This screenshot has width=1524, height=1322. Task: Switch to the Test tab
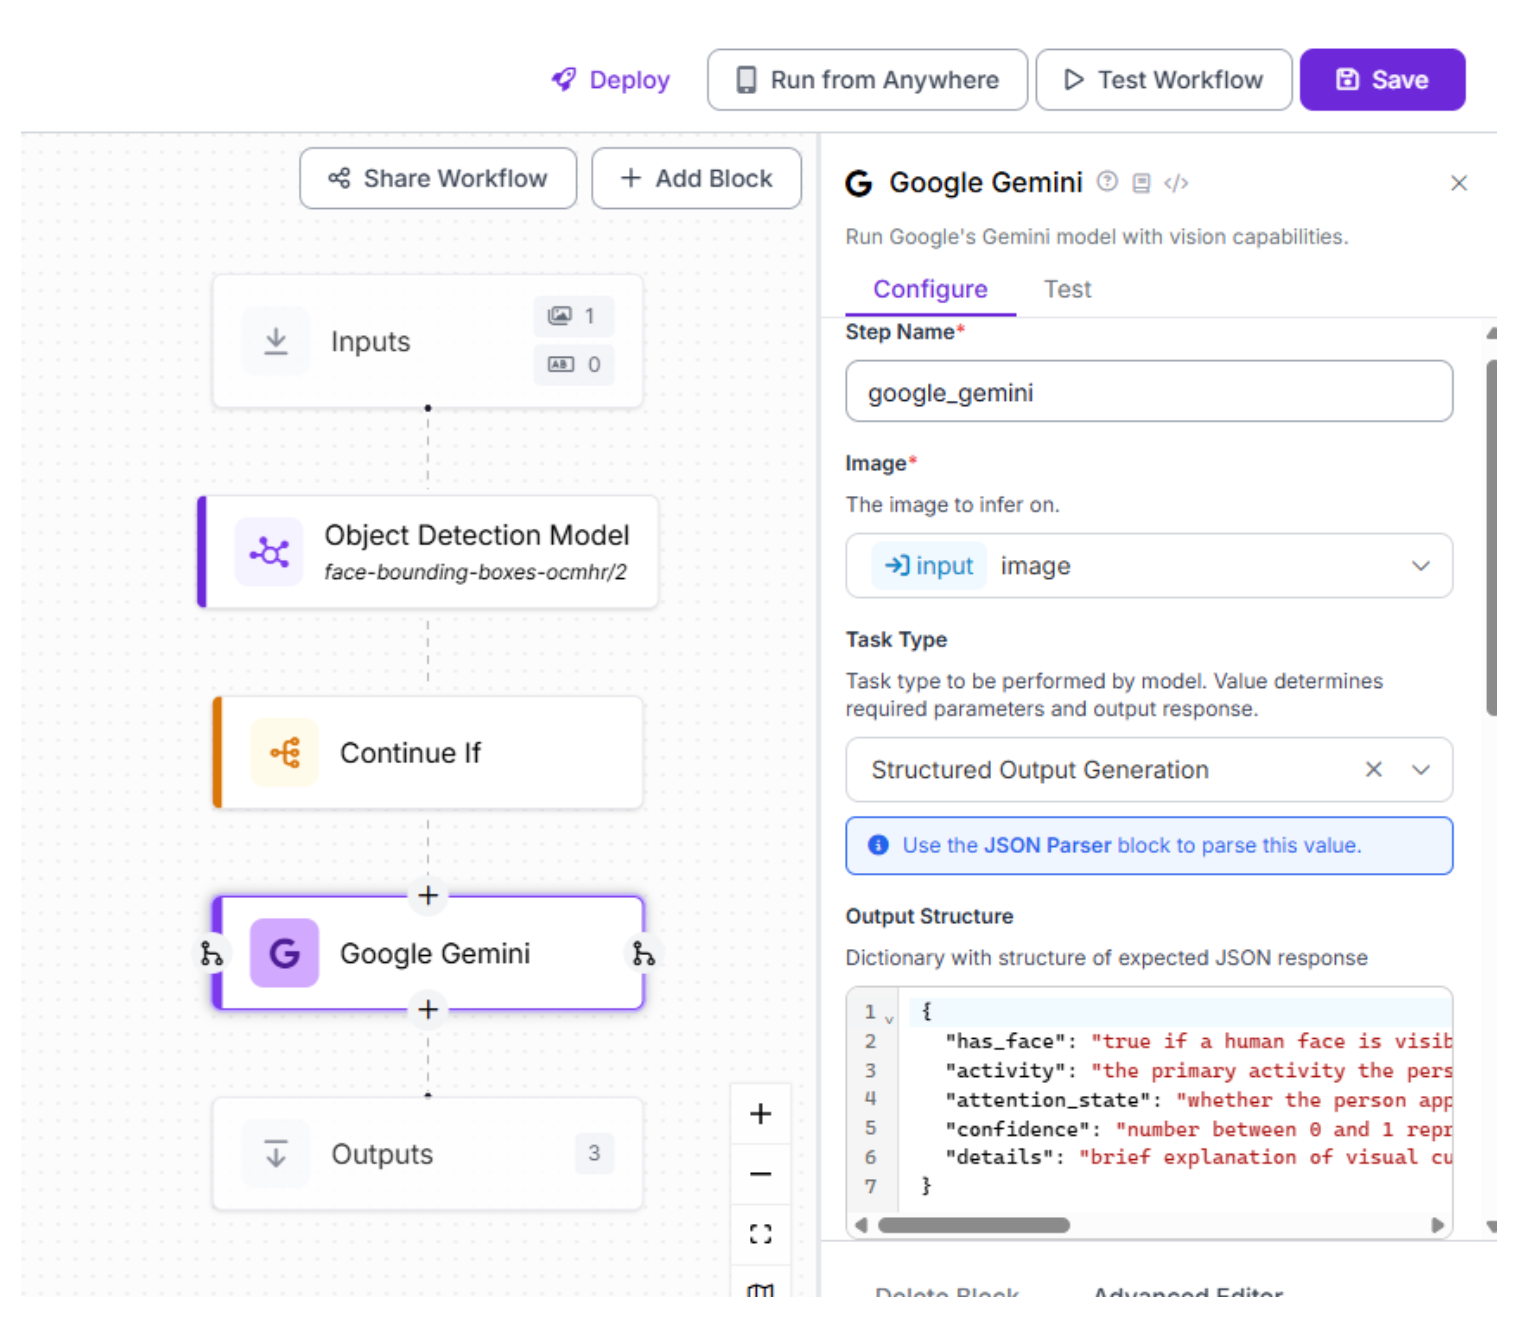click(x=1066, y=290)
